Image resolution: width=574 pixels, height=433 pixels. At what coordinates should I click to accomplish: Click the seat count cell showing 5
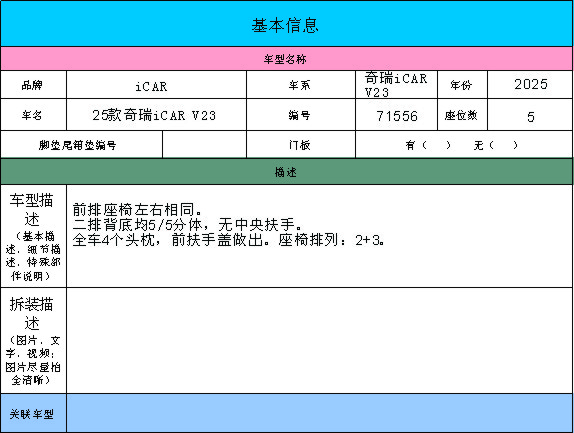click(530, 115)
